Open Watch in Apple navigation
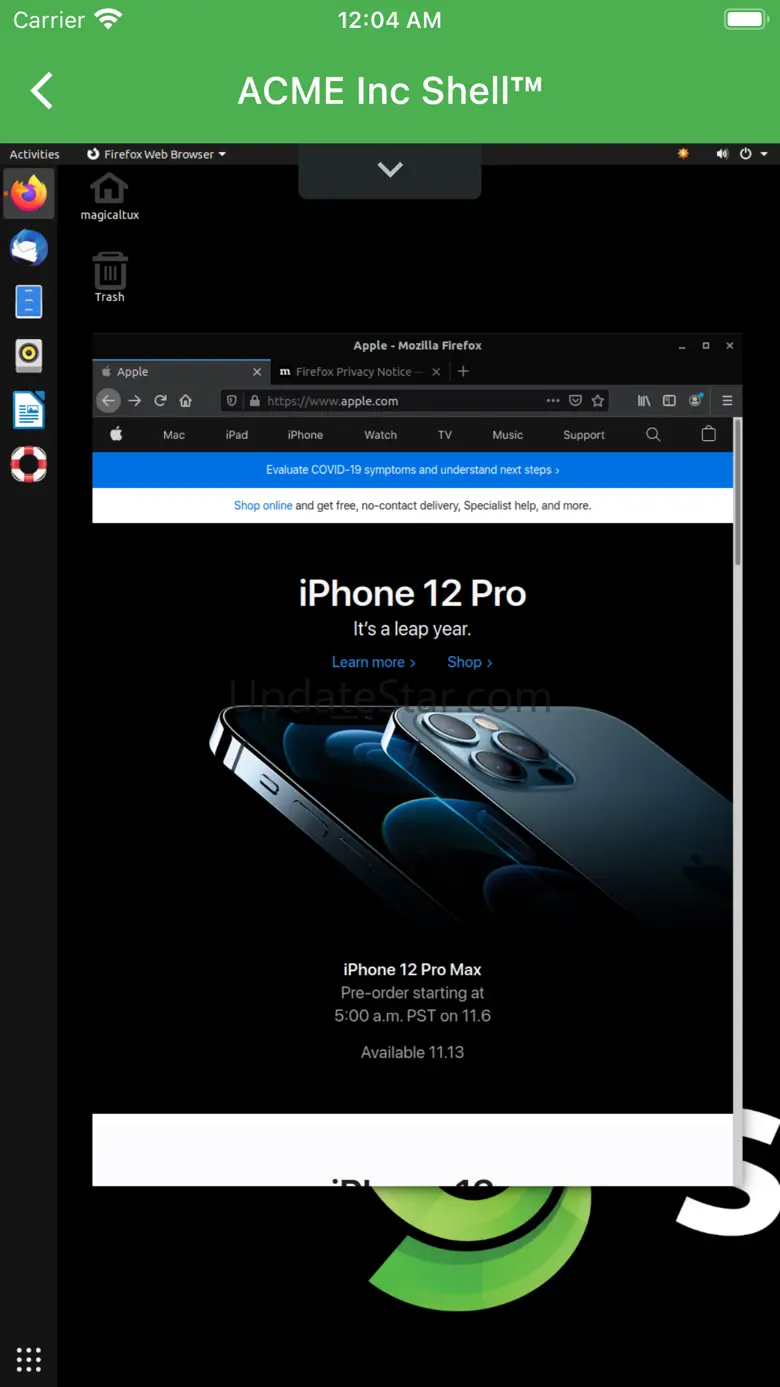780x1387 pixels. pos(380,435)
